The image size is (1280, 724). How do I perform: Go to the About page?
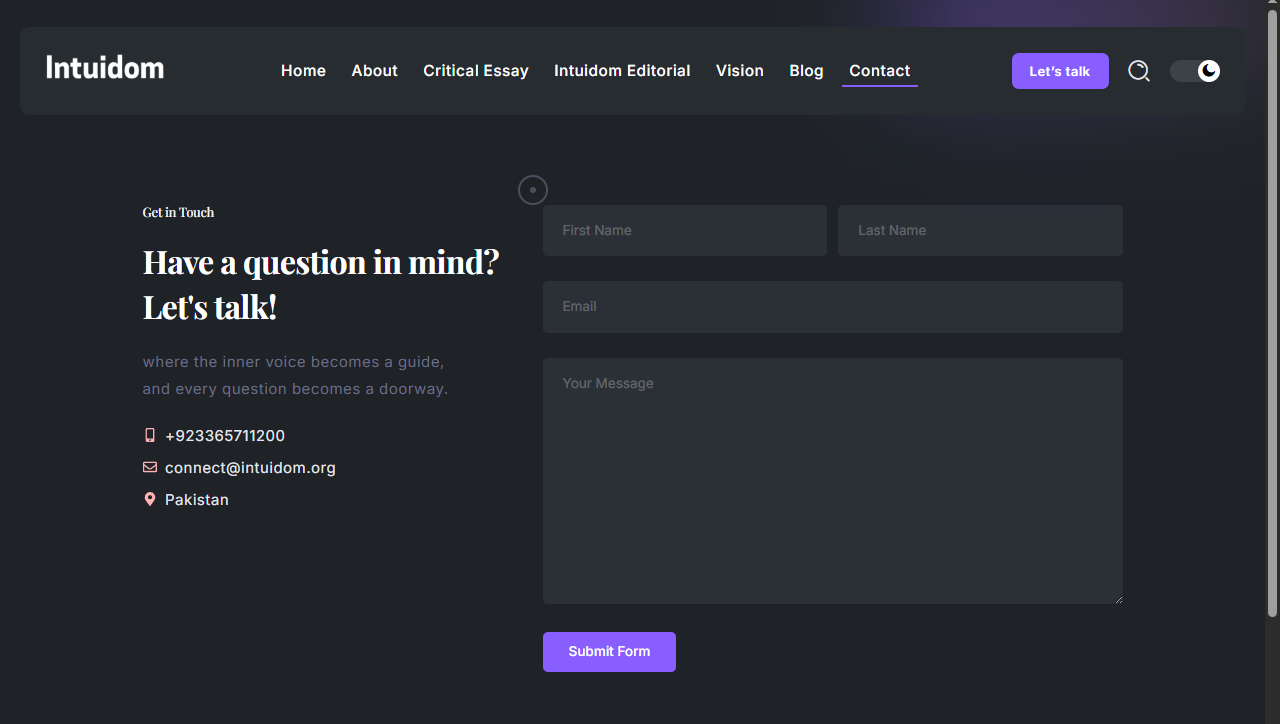click(x=374, y=71)
